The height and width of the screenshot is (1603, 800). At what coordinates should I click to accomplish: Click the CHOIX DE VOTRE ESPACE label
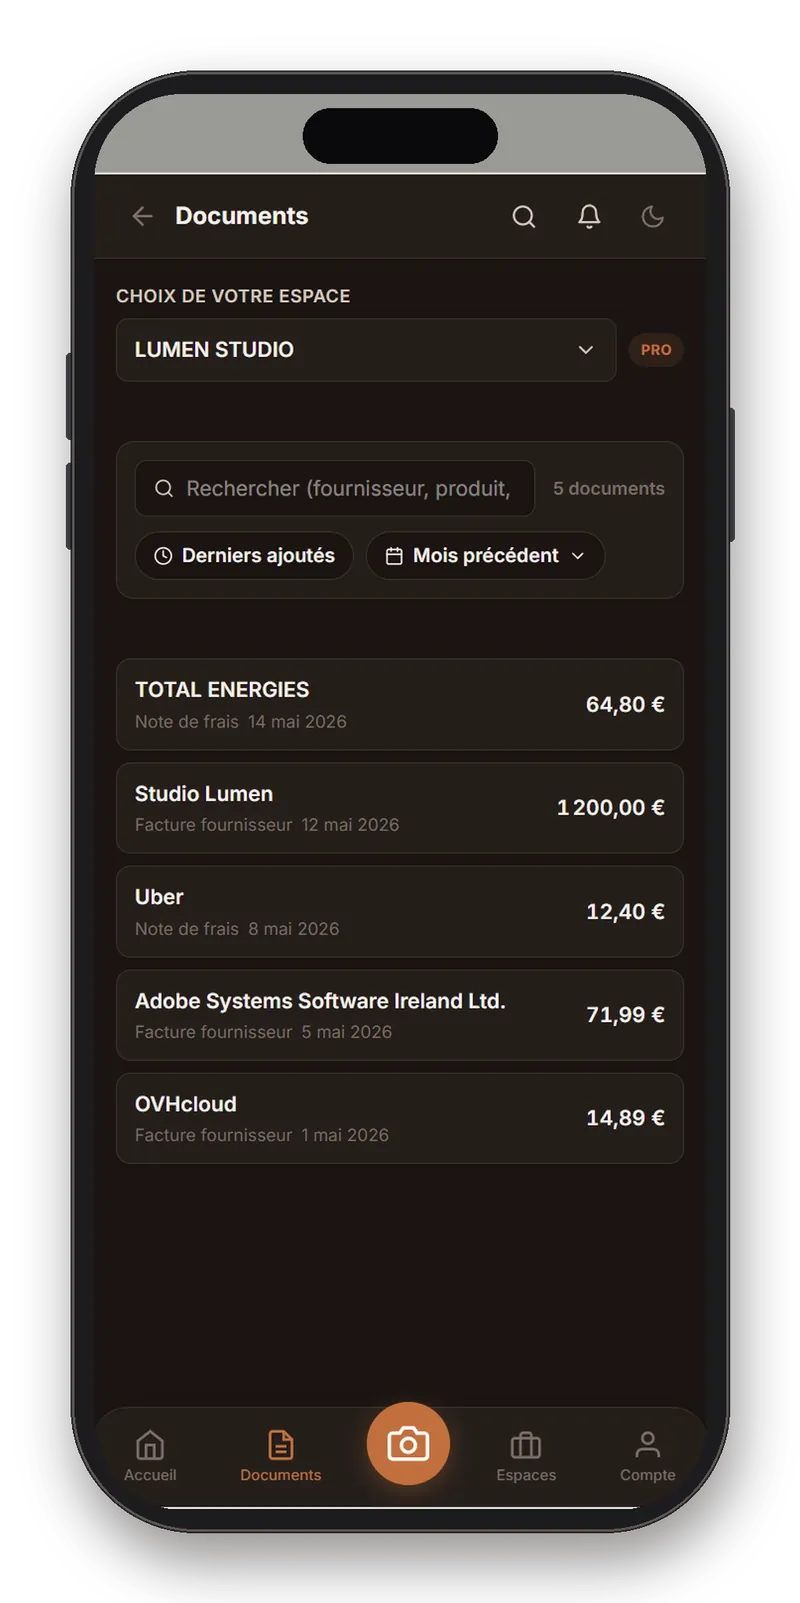tap(233, 296)
